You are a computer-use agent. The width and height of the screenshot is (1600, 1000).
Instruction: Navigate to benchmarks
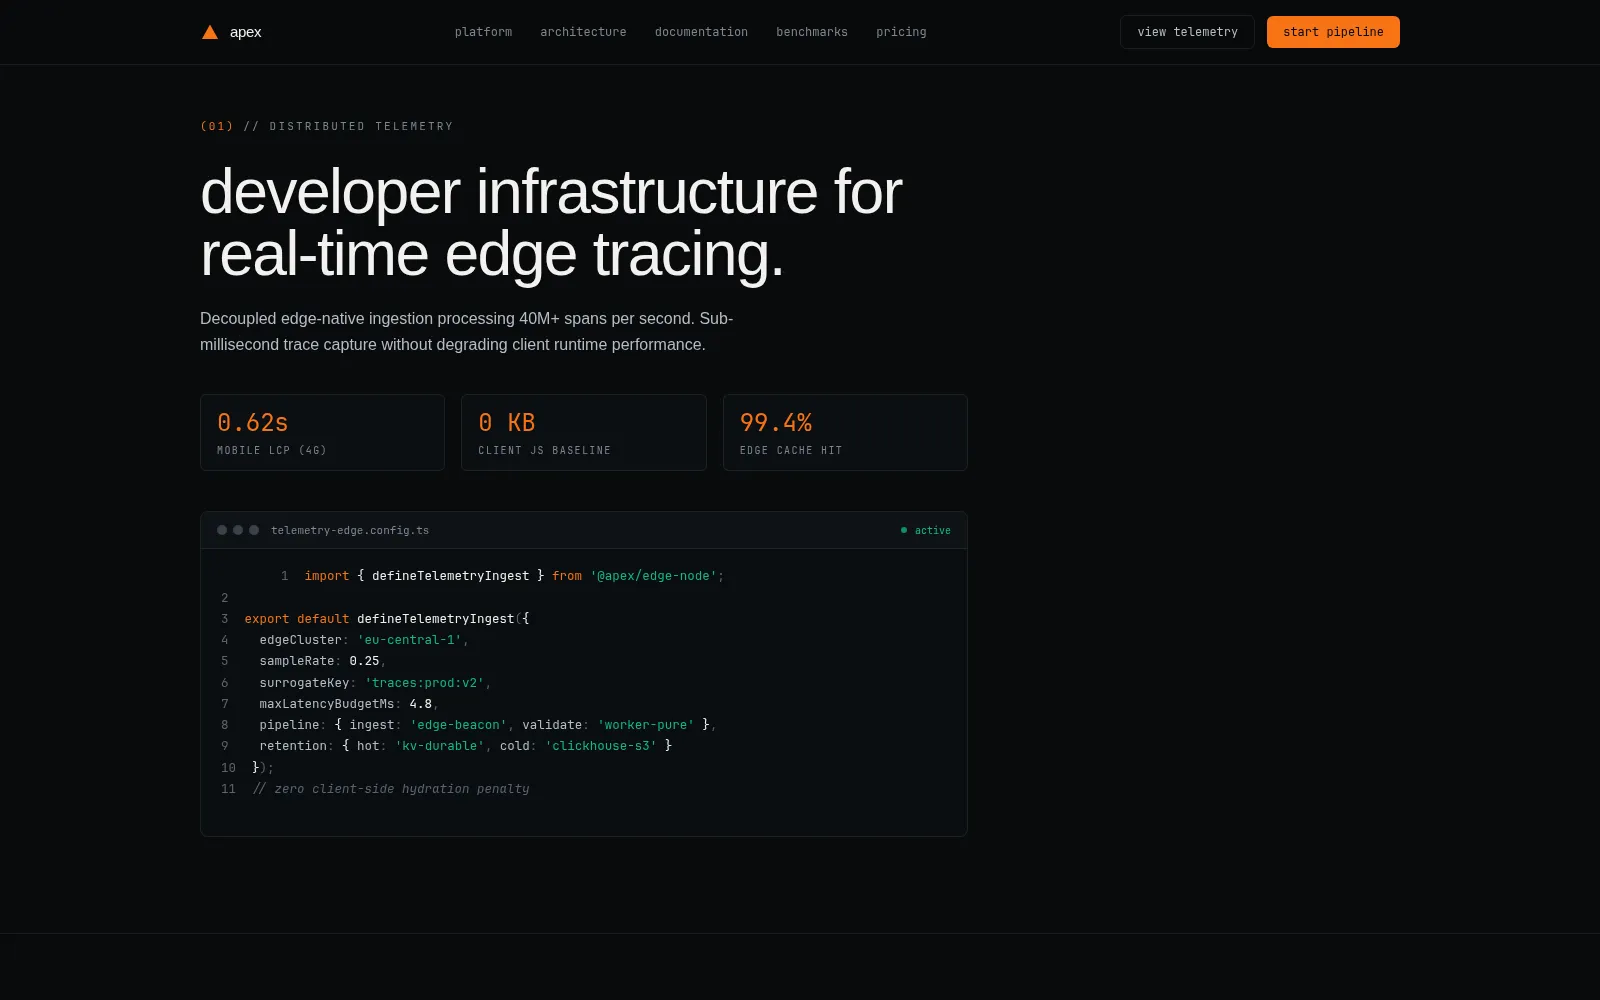click(x=812, y=32)
